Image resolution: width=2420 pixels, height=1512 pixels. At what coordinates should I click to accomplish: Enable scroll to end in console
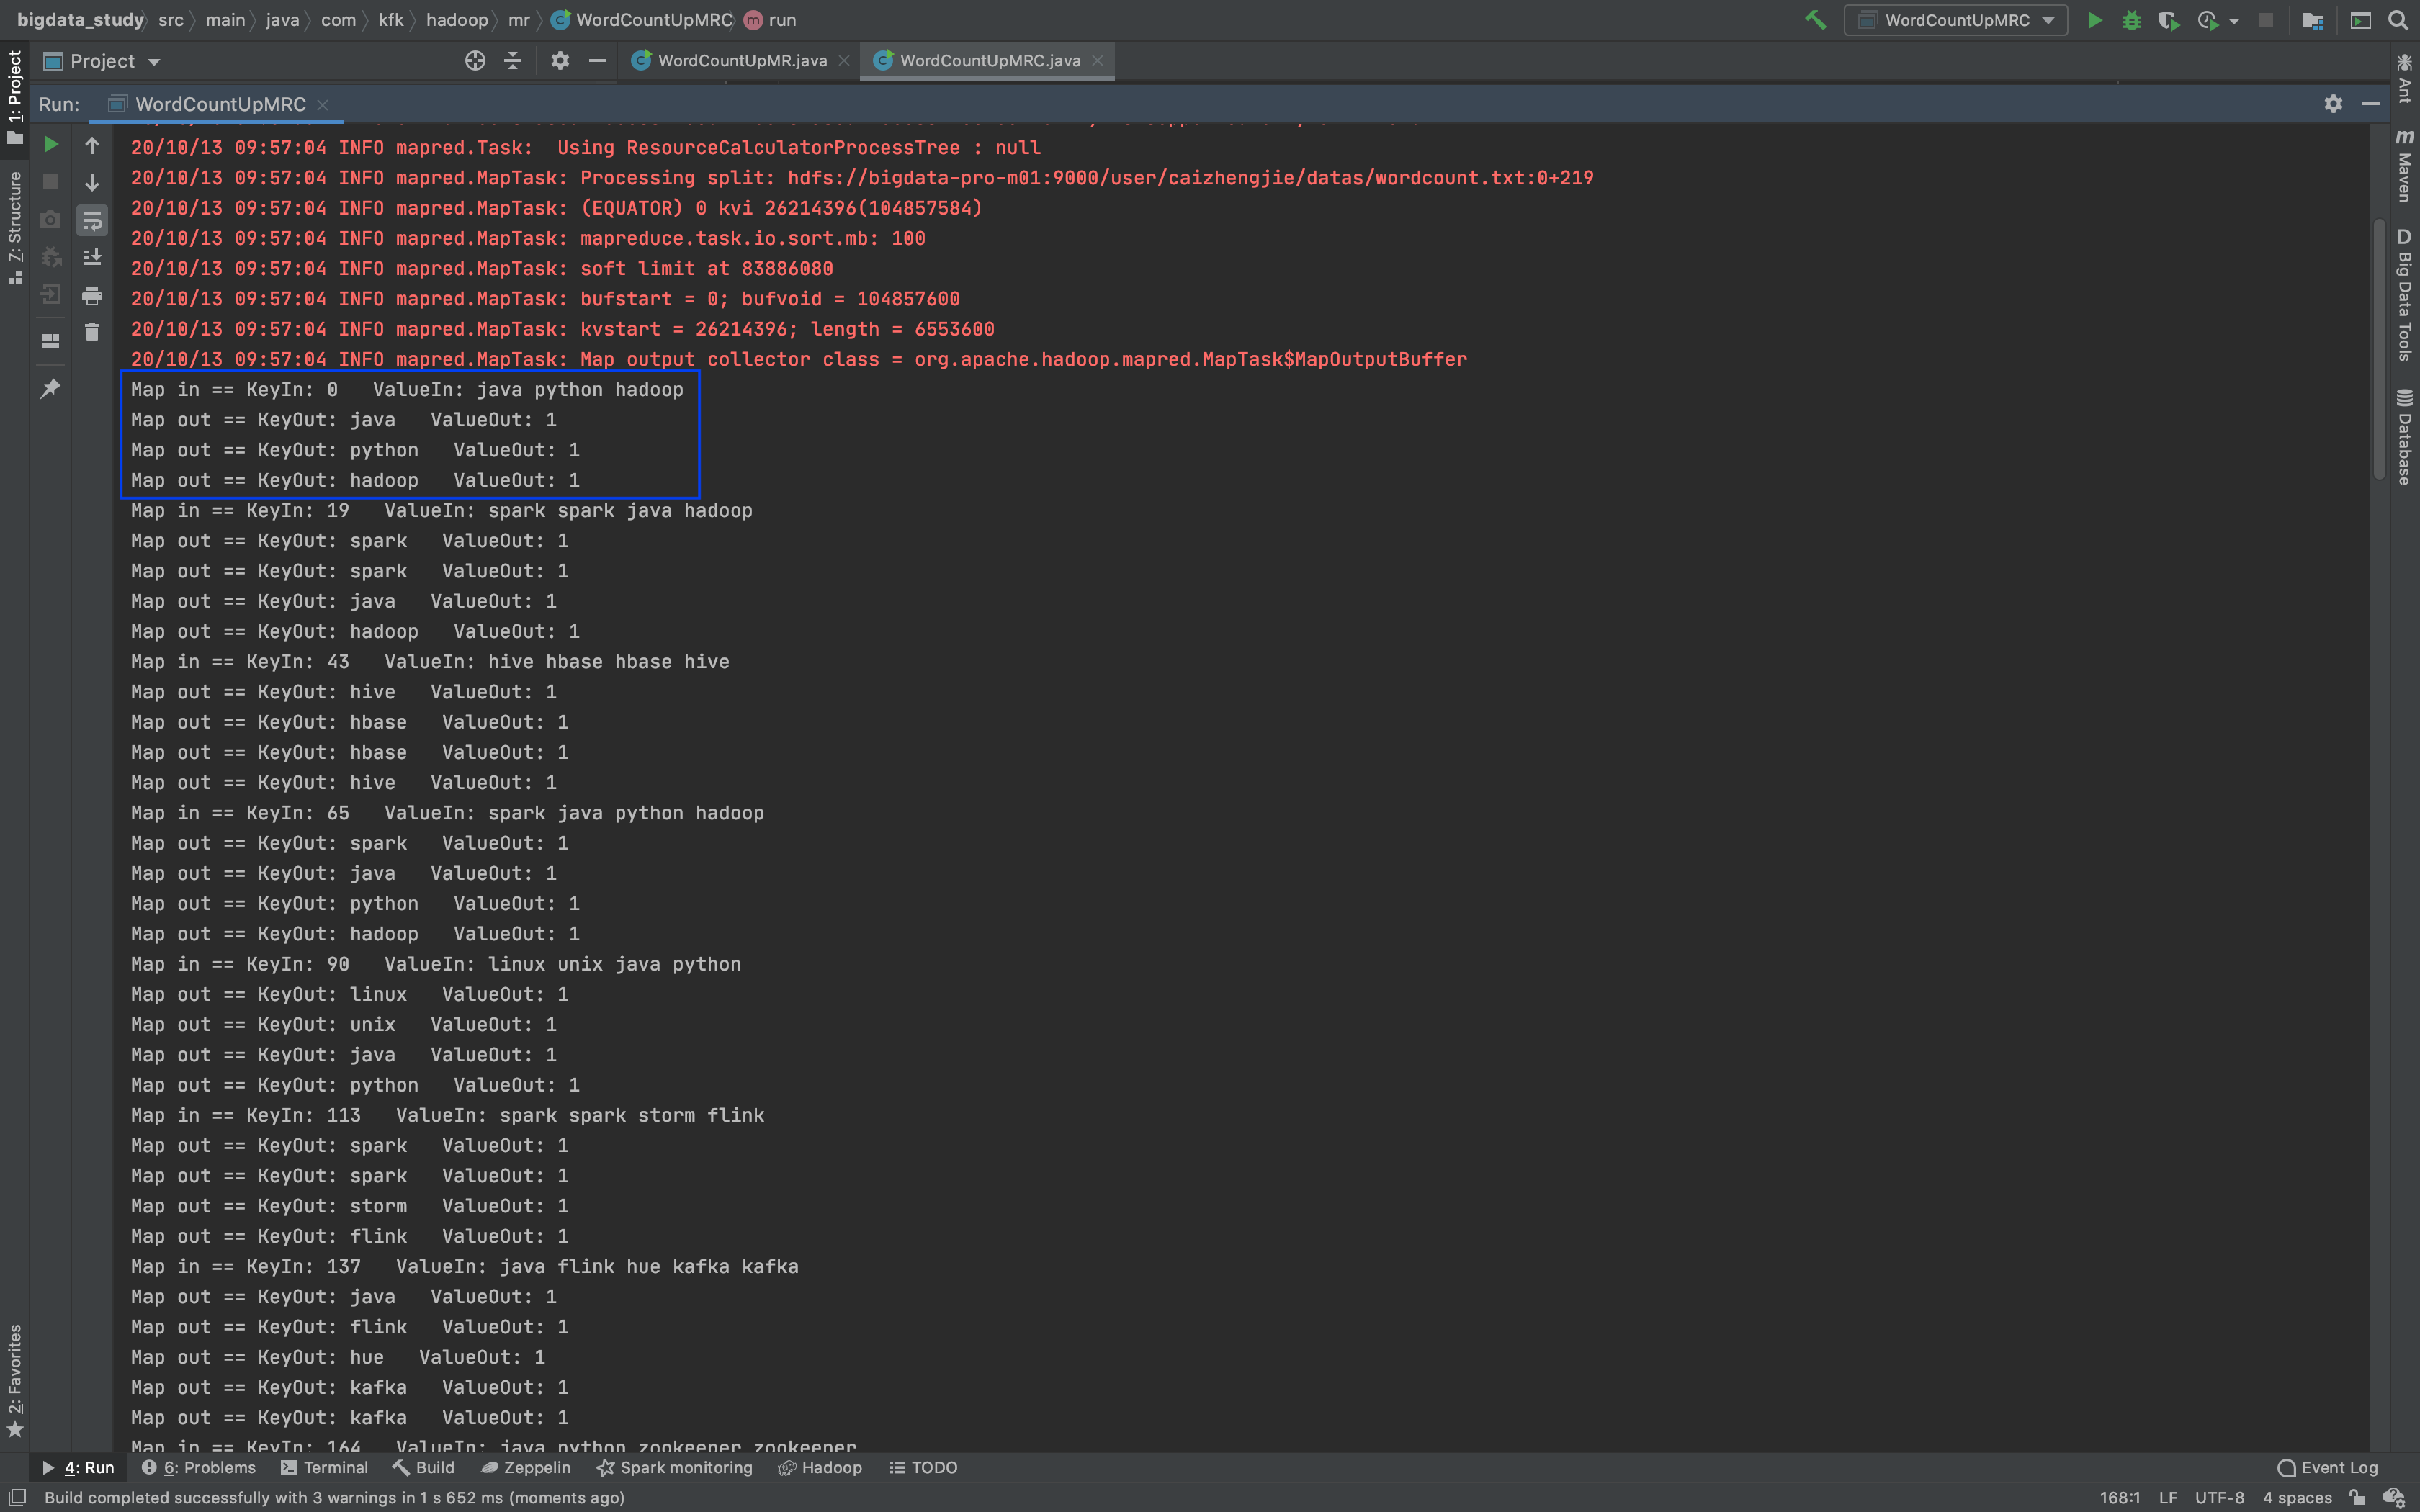pyautogui.click(x=92, y=257)
